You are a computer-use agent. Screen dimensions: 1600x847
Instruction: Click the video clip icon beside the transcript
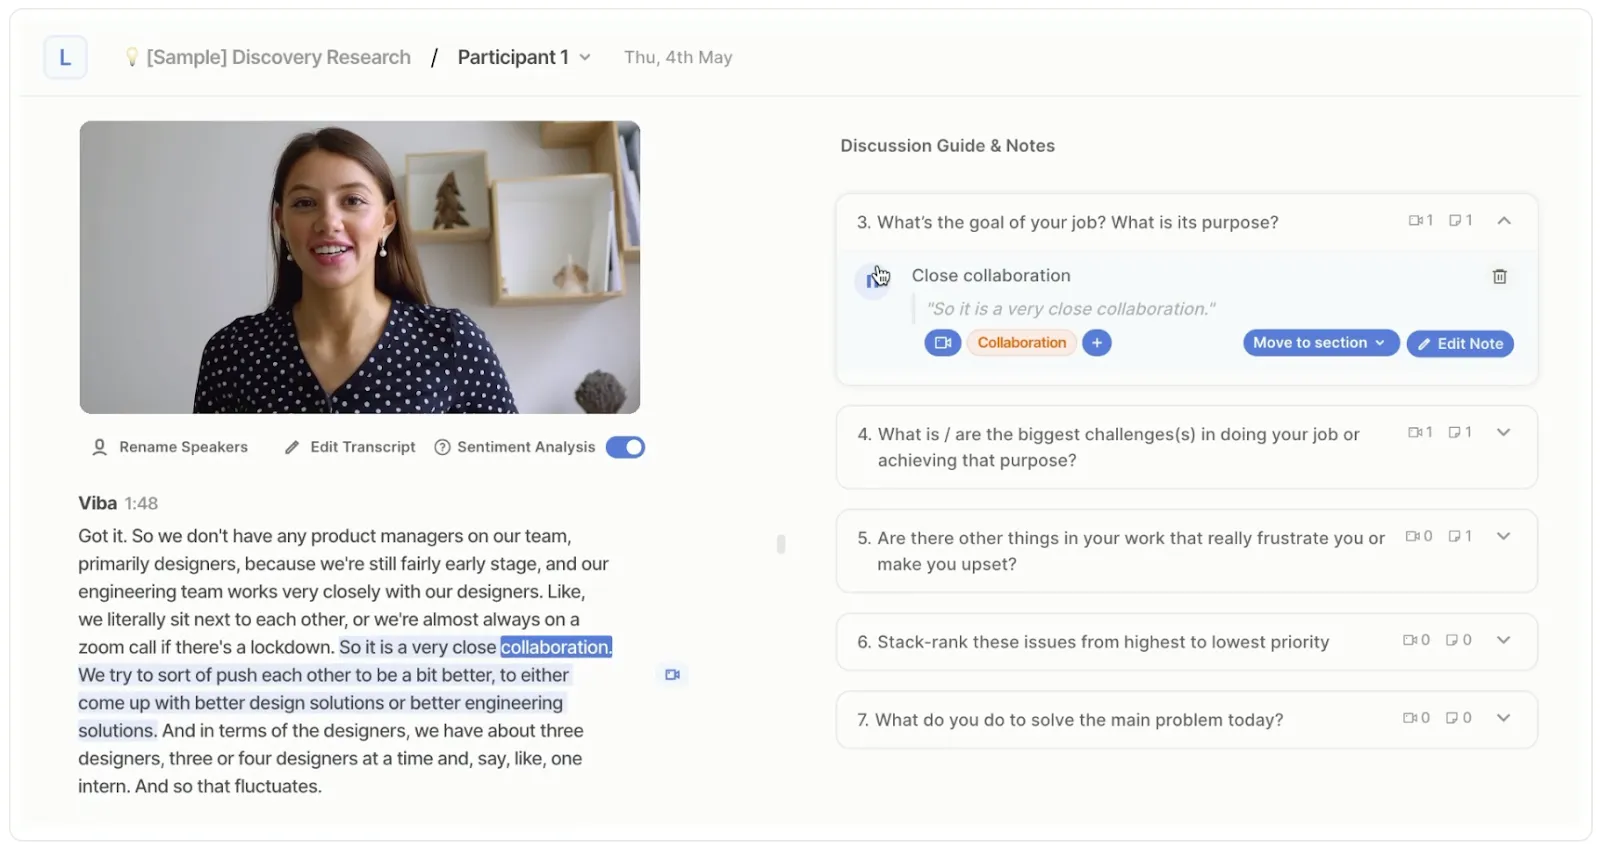click(x=672, y=675)
